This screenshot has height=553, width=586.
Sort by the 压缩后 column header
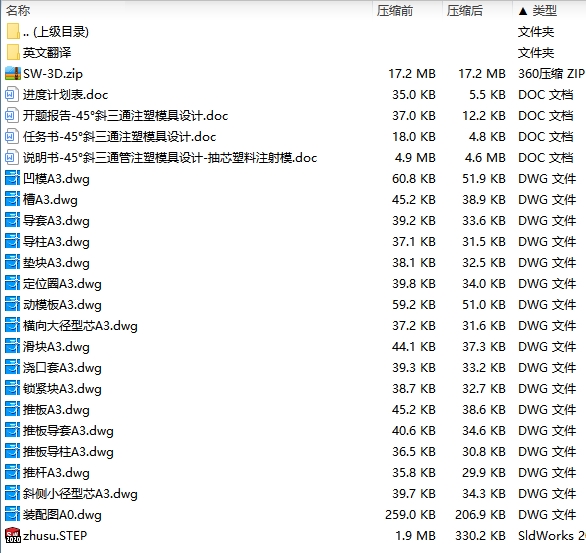click(x=465, y=10)
